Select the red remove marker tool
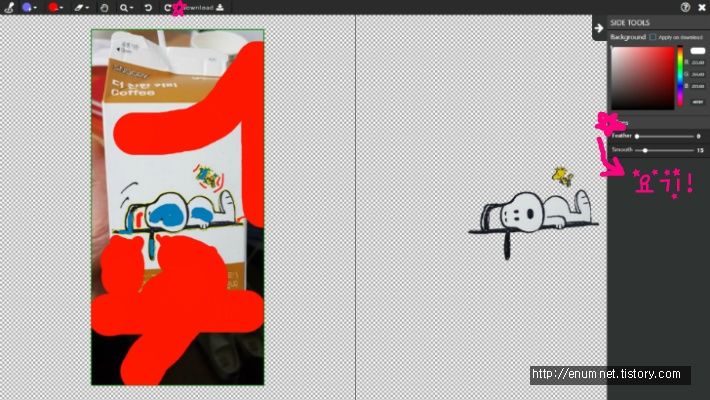710x400 pixels. (53, 7)
